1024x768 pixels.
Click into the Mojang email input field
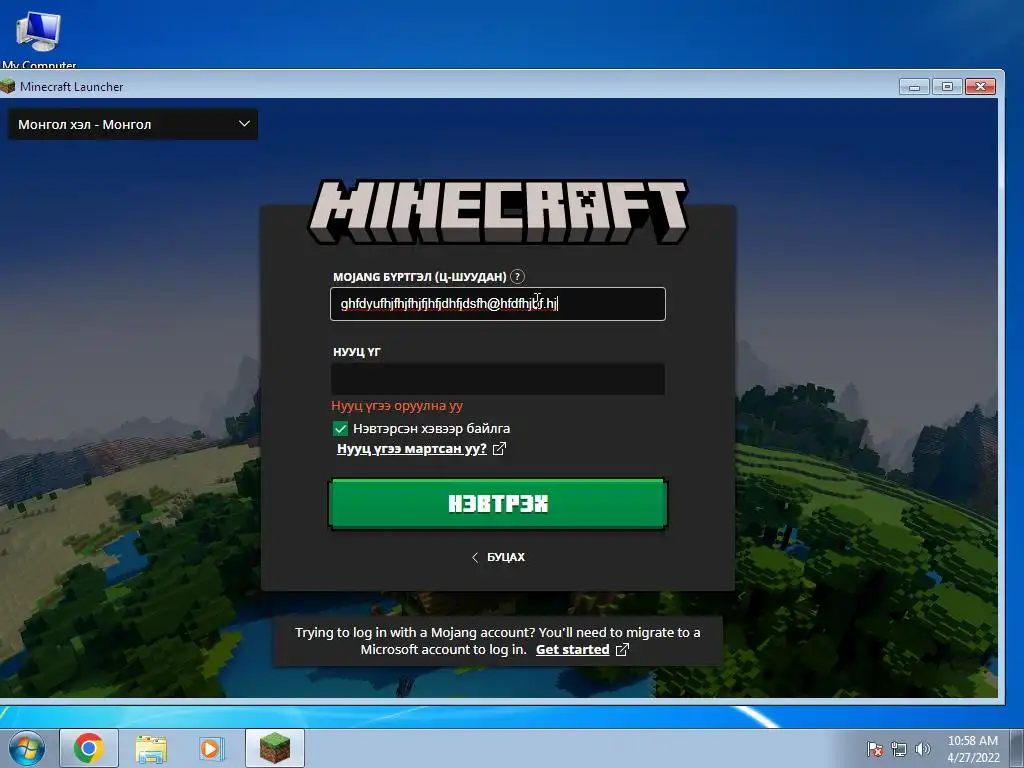498,304
